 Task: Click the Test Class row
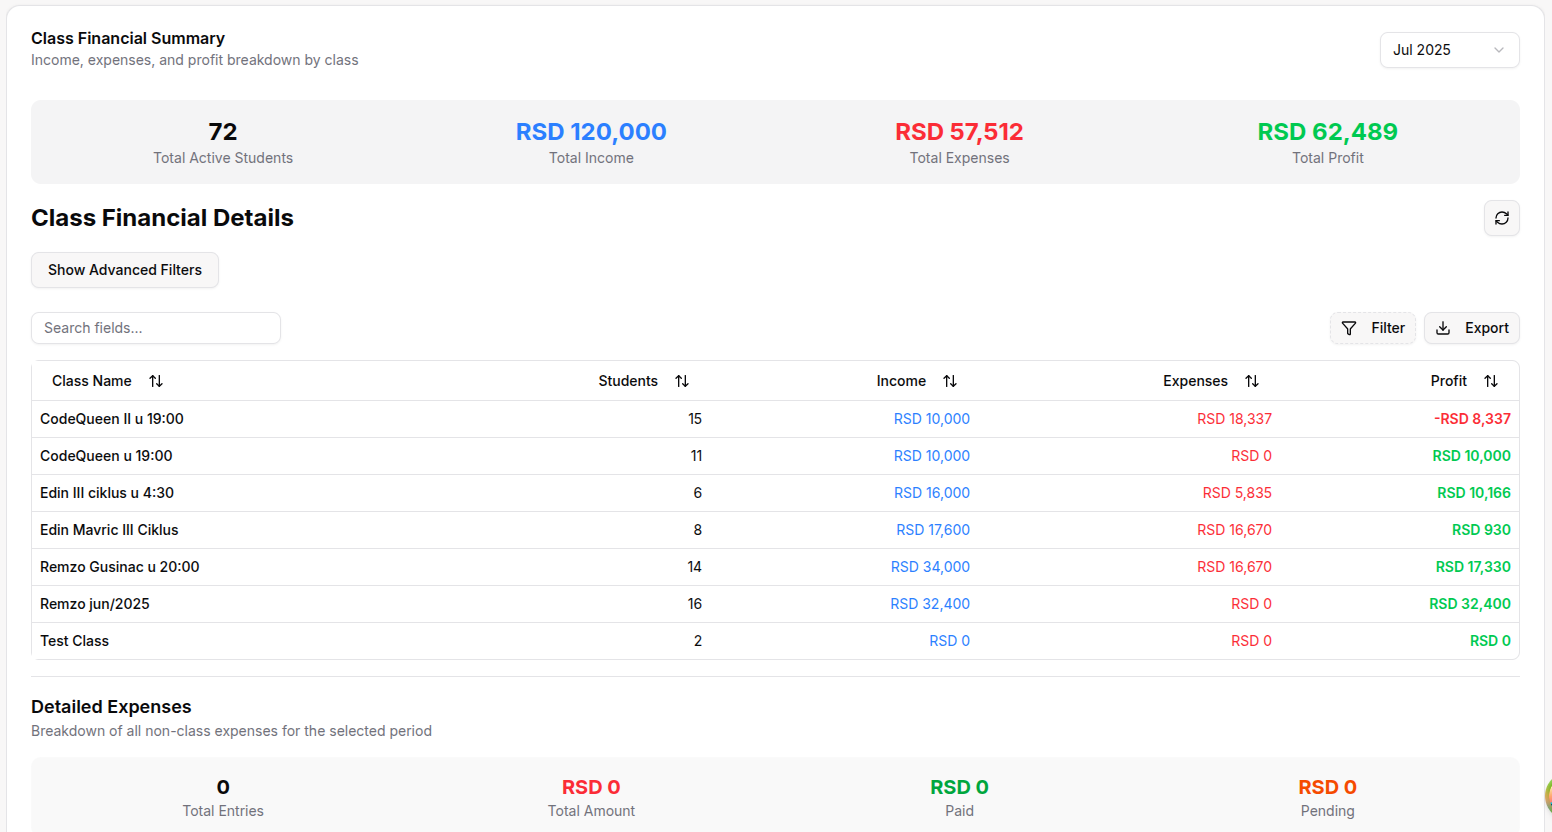point(75,641)
